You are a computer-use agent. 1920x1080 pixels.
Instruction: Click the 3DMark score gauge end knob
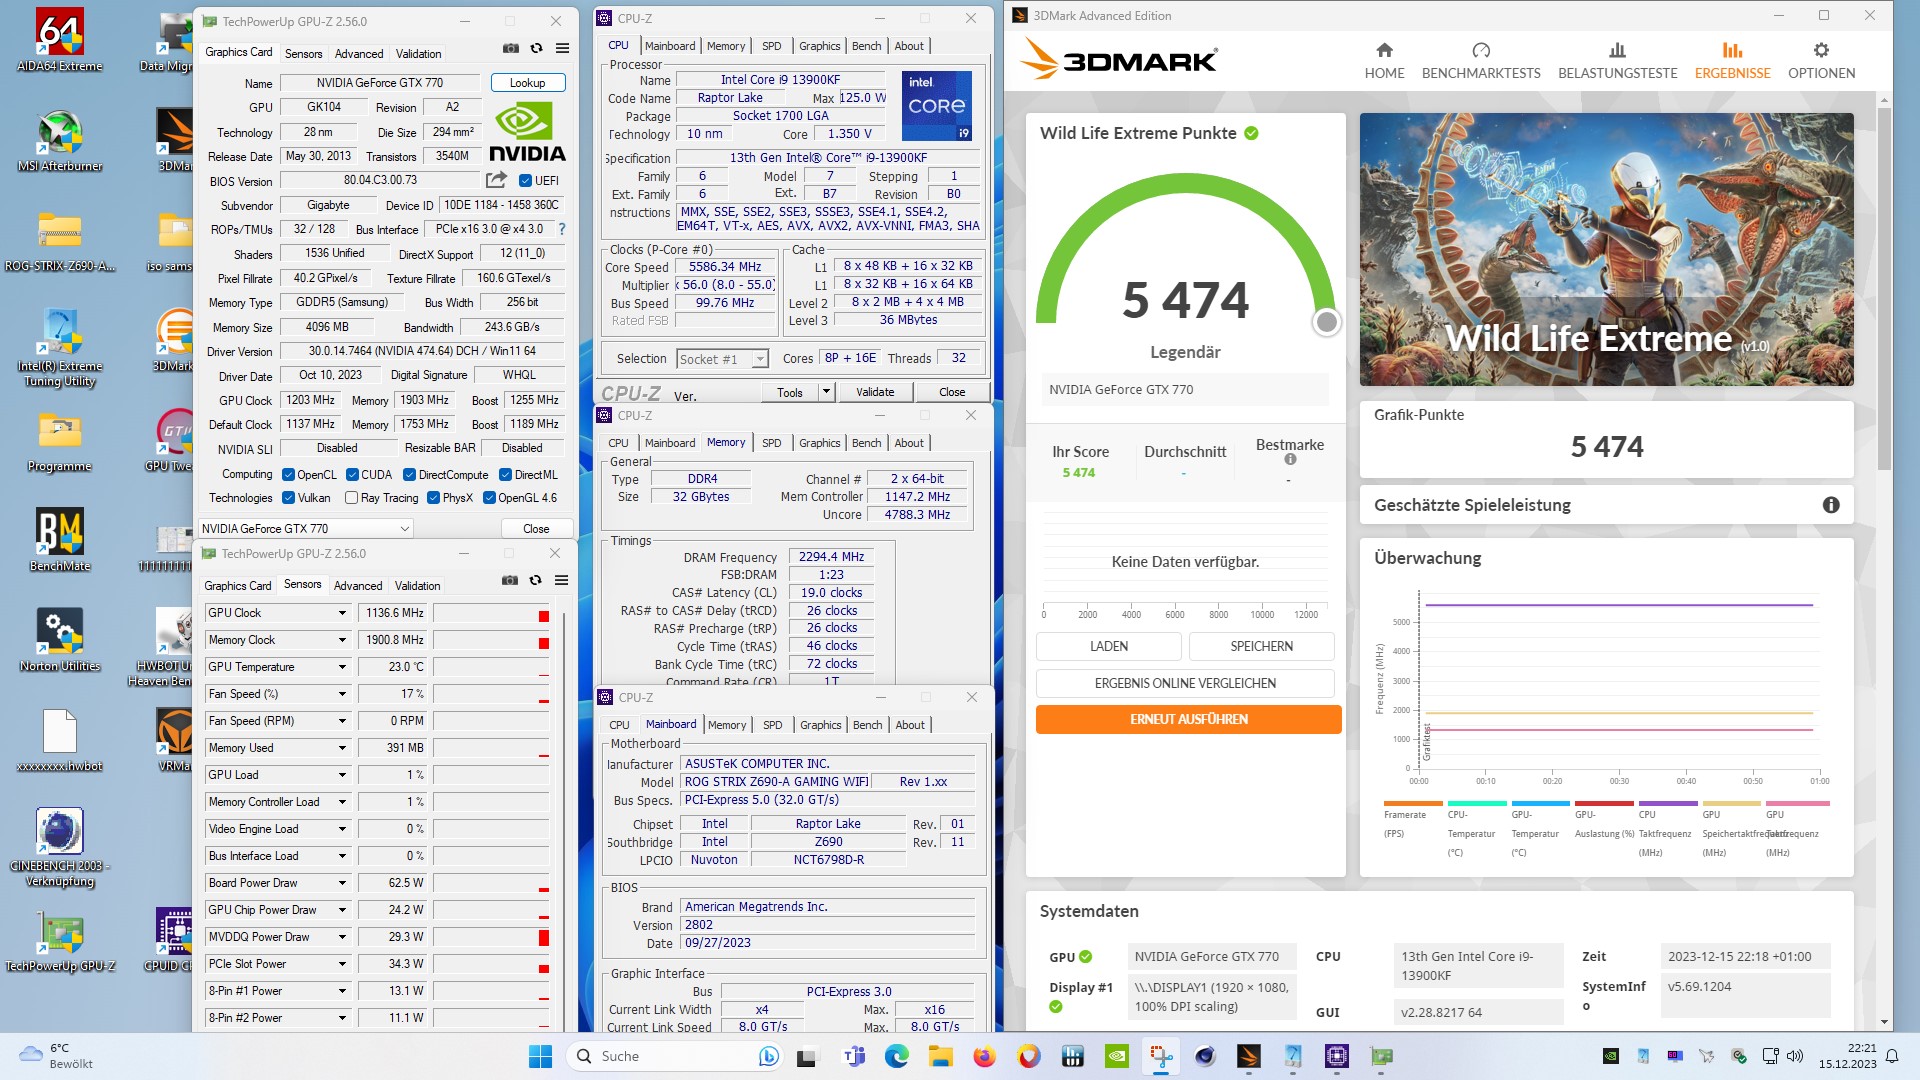pos(1326,322)
